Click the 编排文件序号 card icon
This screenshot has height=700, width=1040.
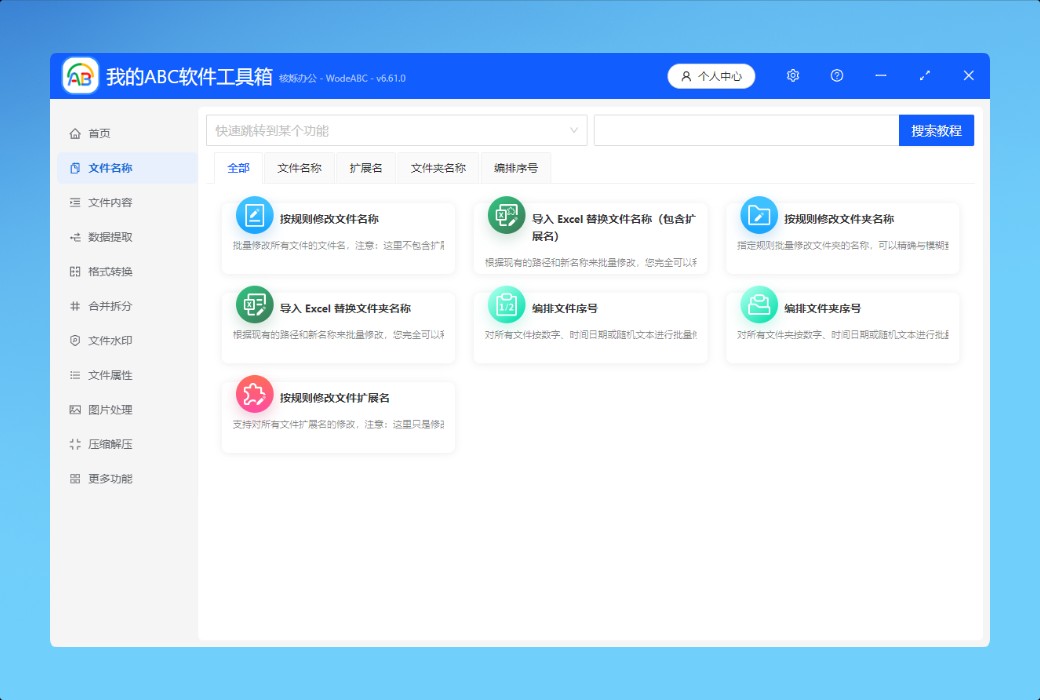coord(506,304)
